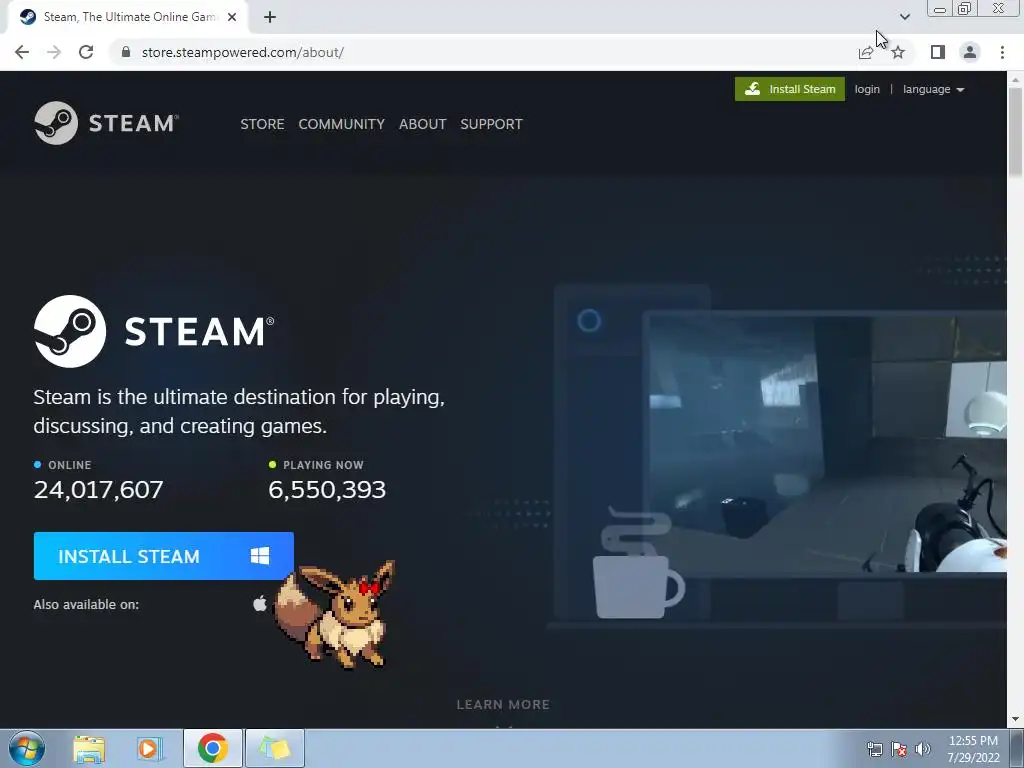The height and width of the screenshot is (768, 1024).
Task: Click the network tray icon
Action: pyautogui.click(x=874, y=748)
